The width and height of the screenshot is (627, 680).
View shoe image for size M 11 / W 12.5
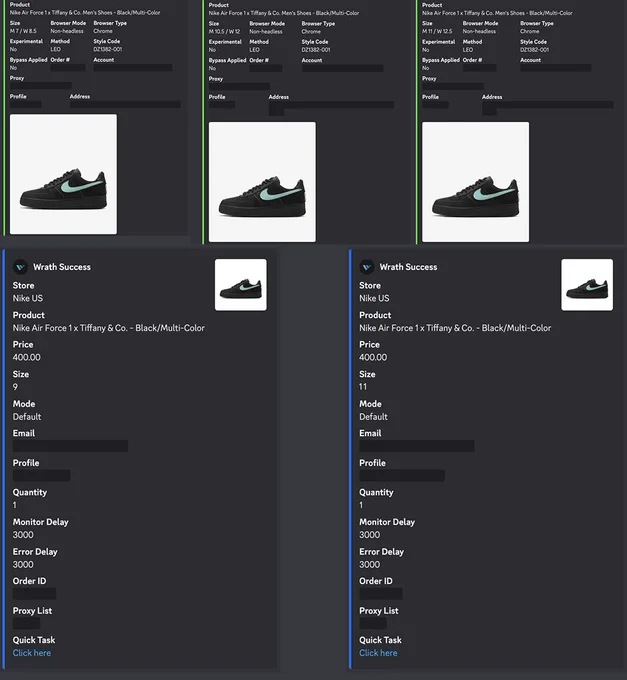click(476, 182)
